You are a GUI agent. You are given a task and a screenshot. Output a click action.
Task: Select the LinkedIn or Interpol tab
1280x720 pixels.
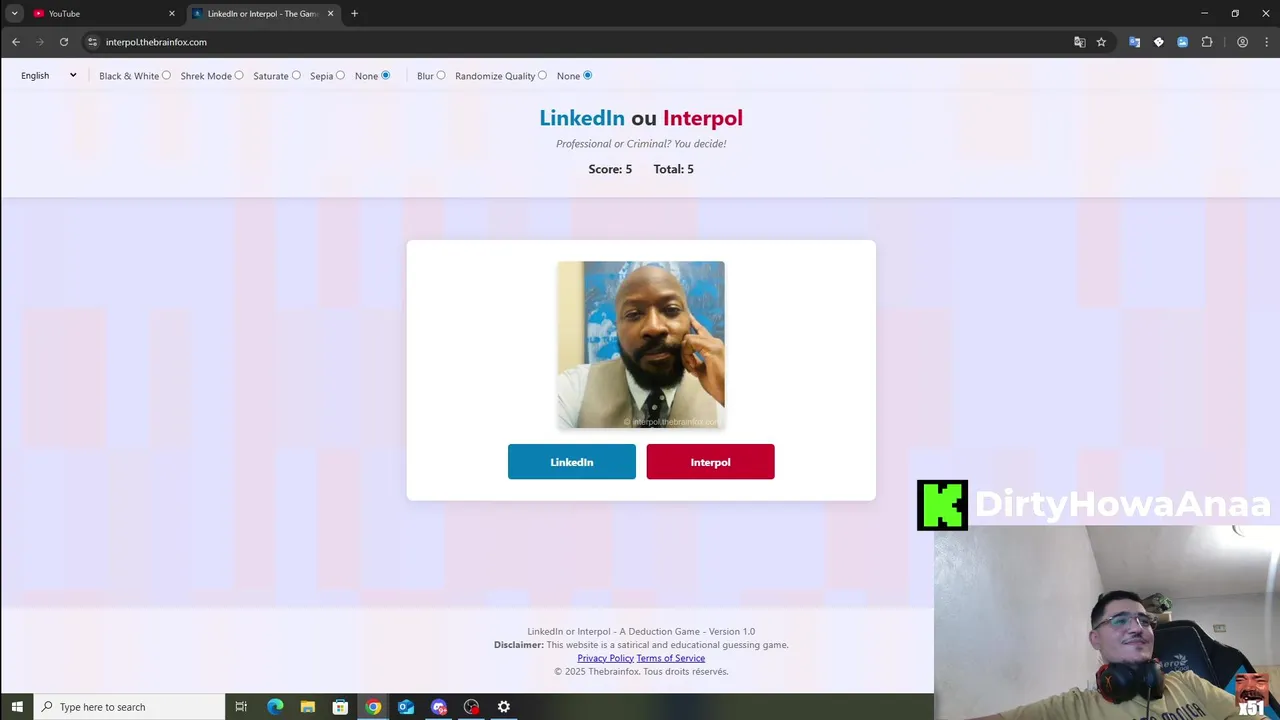pyautogui.click(x=264, y=14)
